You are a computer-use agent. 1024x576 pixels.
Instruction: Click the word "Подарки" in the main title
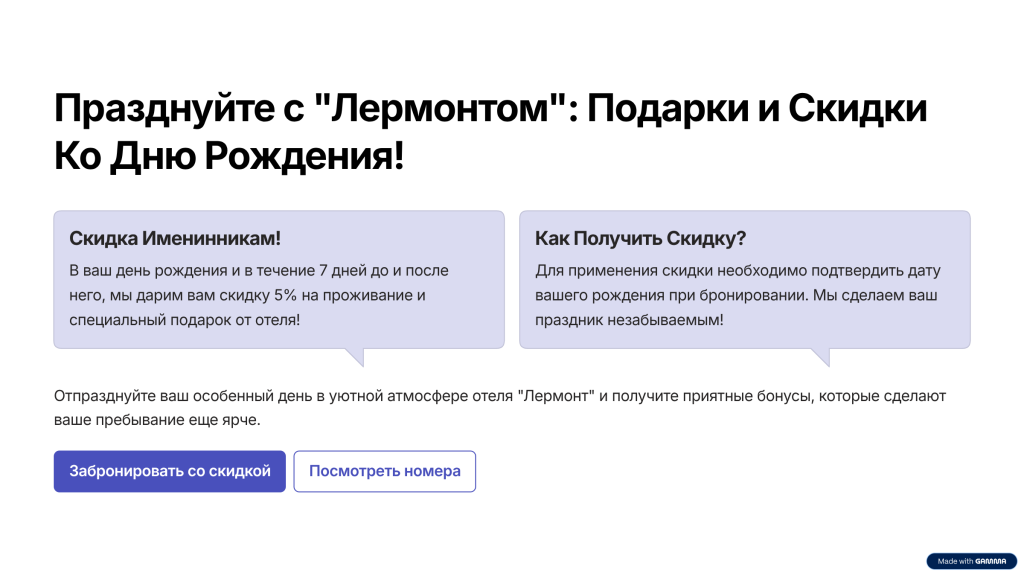click(x=681, y=110)
